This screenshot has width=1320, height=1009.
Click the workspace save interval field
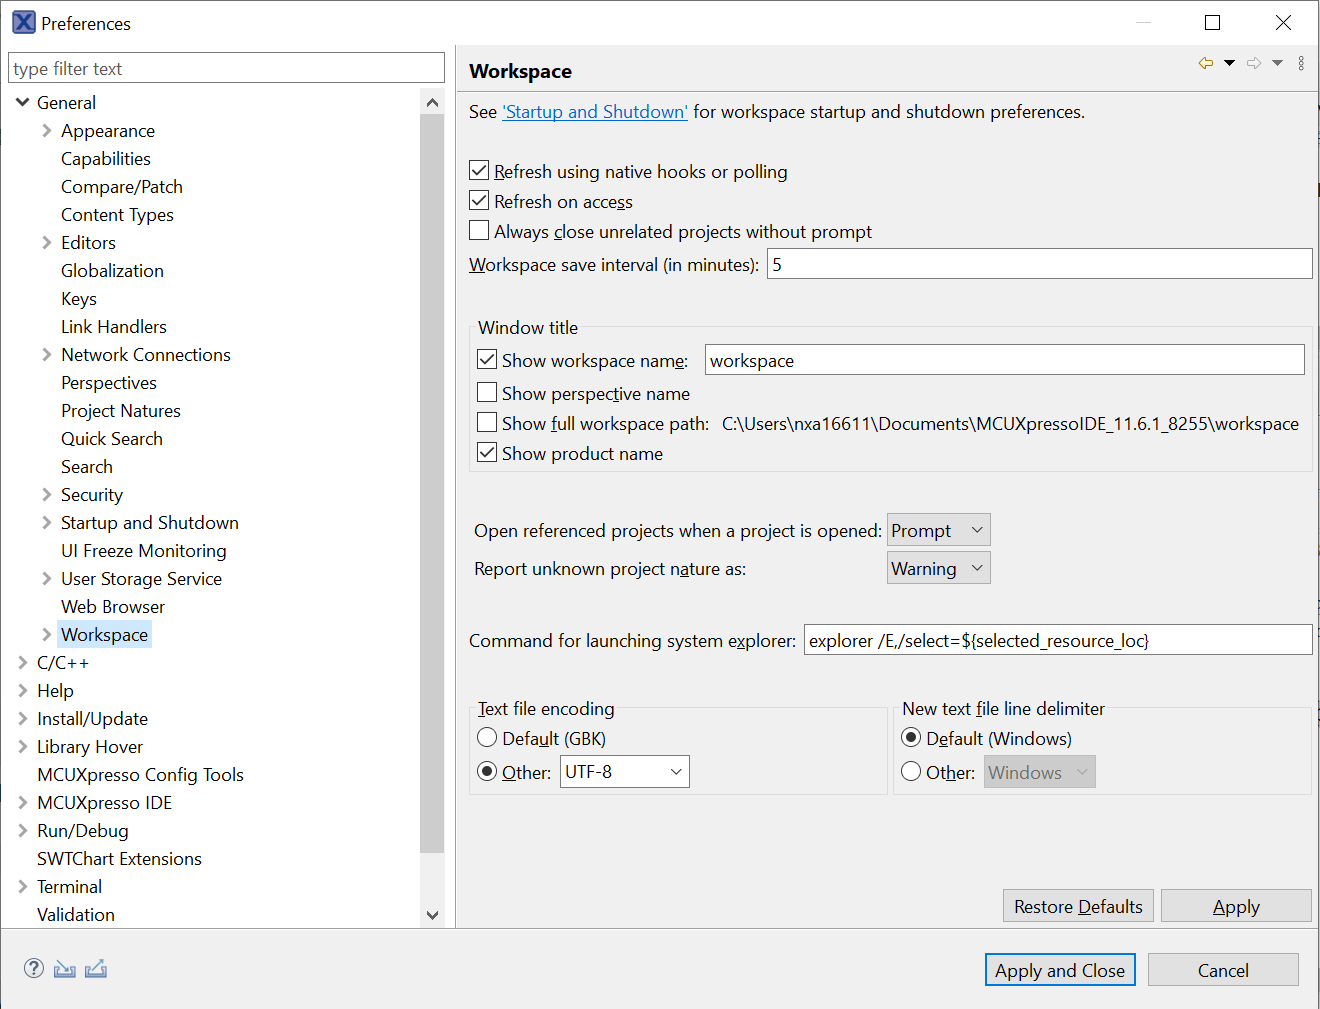click(1038, 263)
